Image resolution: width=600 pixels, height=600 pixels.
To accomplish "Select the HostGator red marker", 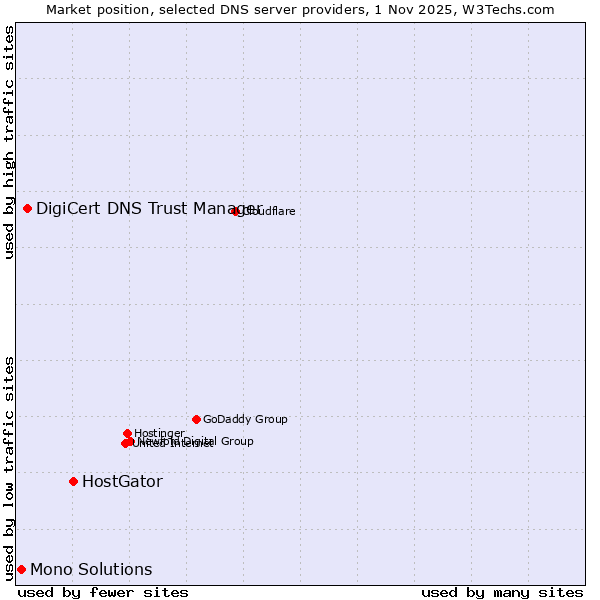I will click(x=73, y=481).
